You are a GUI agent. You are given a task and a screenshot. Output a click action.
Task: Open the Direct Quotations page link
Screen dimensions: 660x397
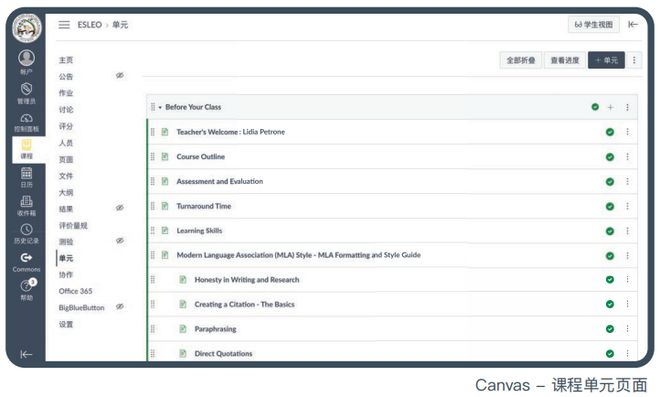click(x=224, y=354)
